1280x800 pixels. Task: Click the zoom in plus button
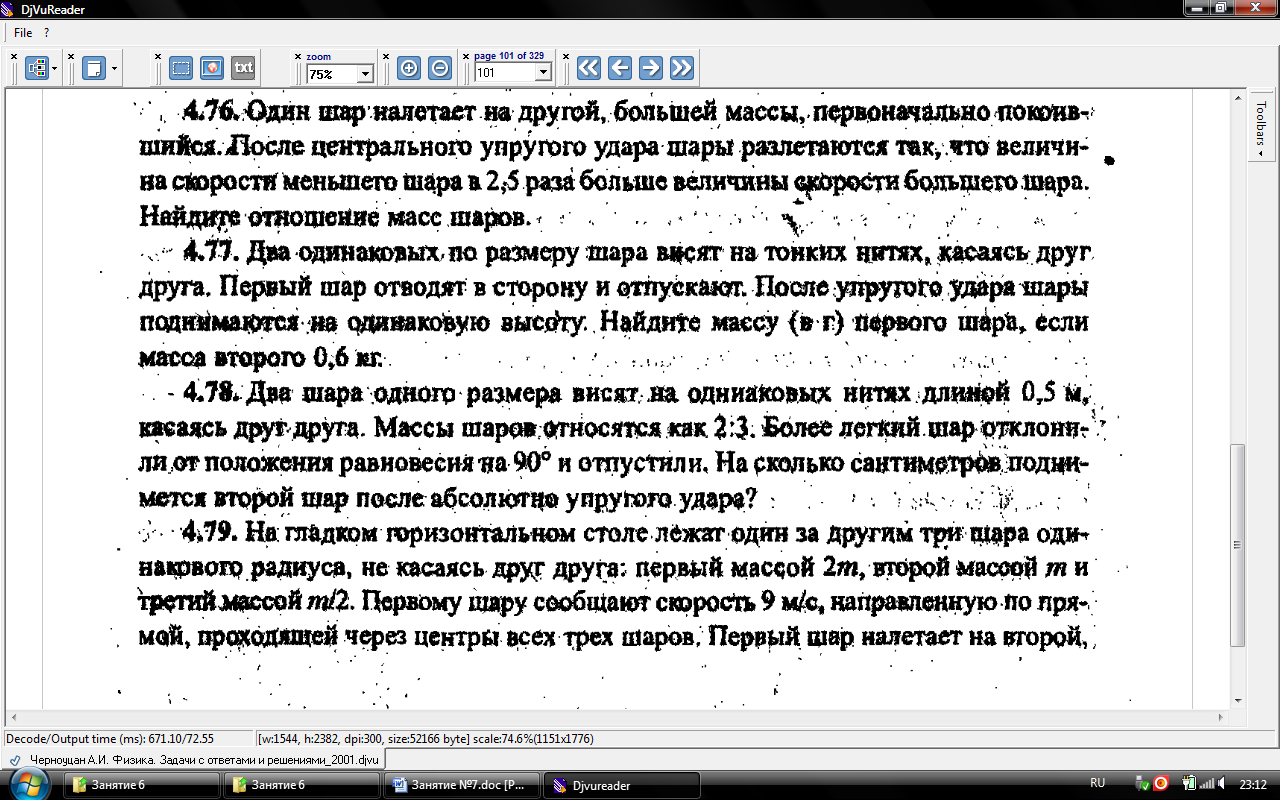[408, 68]
